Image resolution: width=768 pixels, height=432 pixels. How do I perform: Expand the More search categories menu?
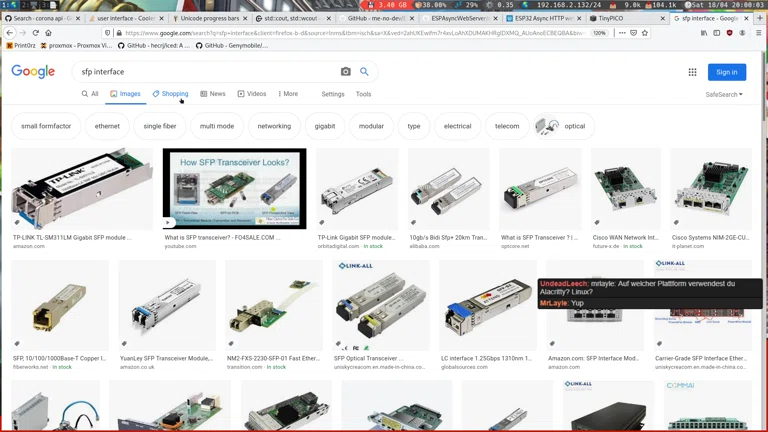point(288,94)
